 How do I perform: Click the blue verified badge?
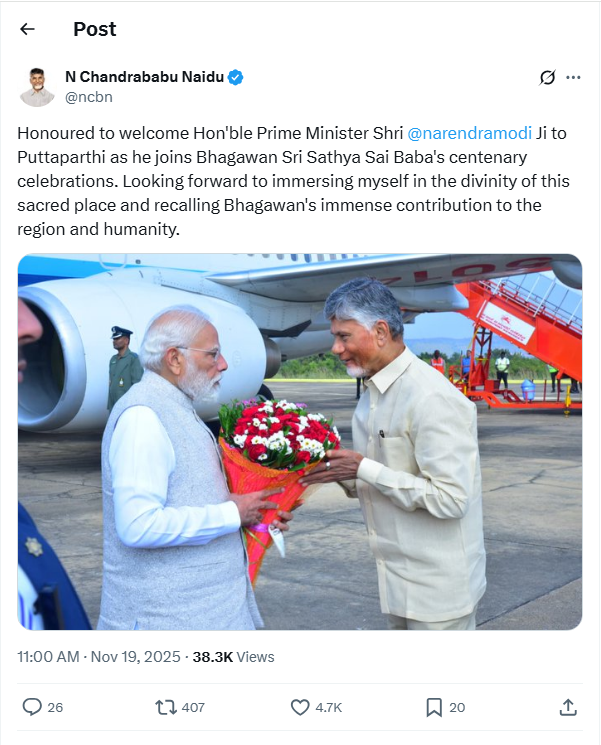coord(236,77)
